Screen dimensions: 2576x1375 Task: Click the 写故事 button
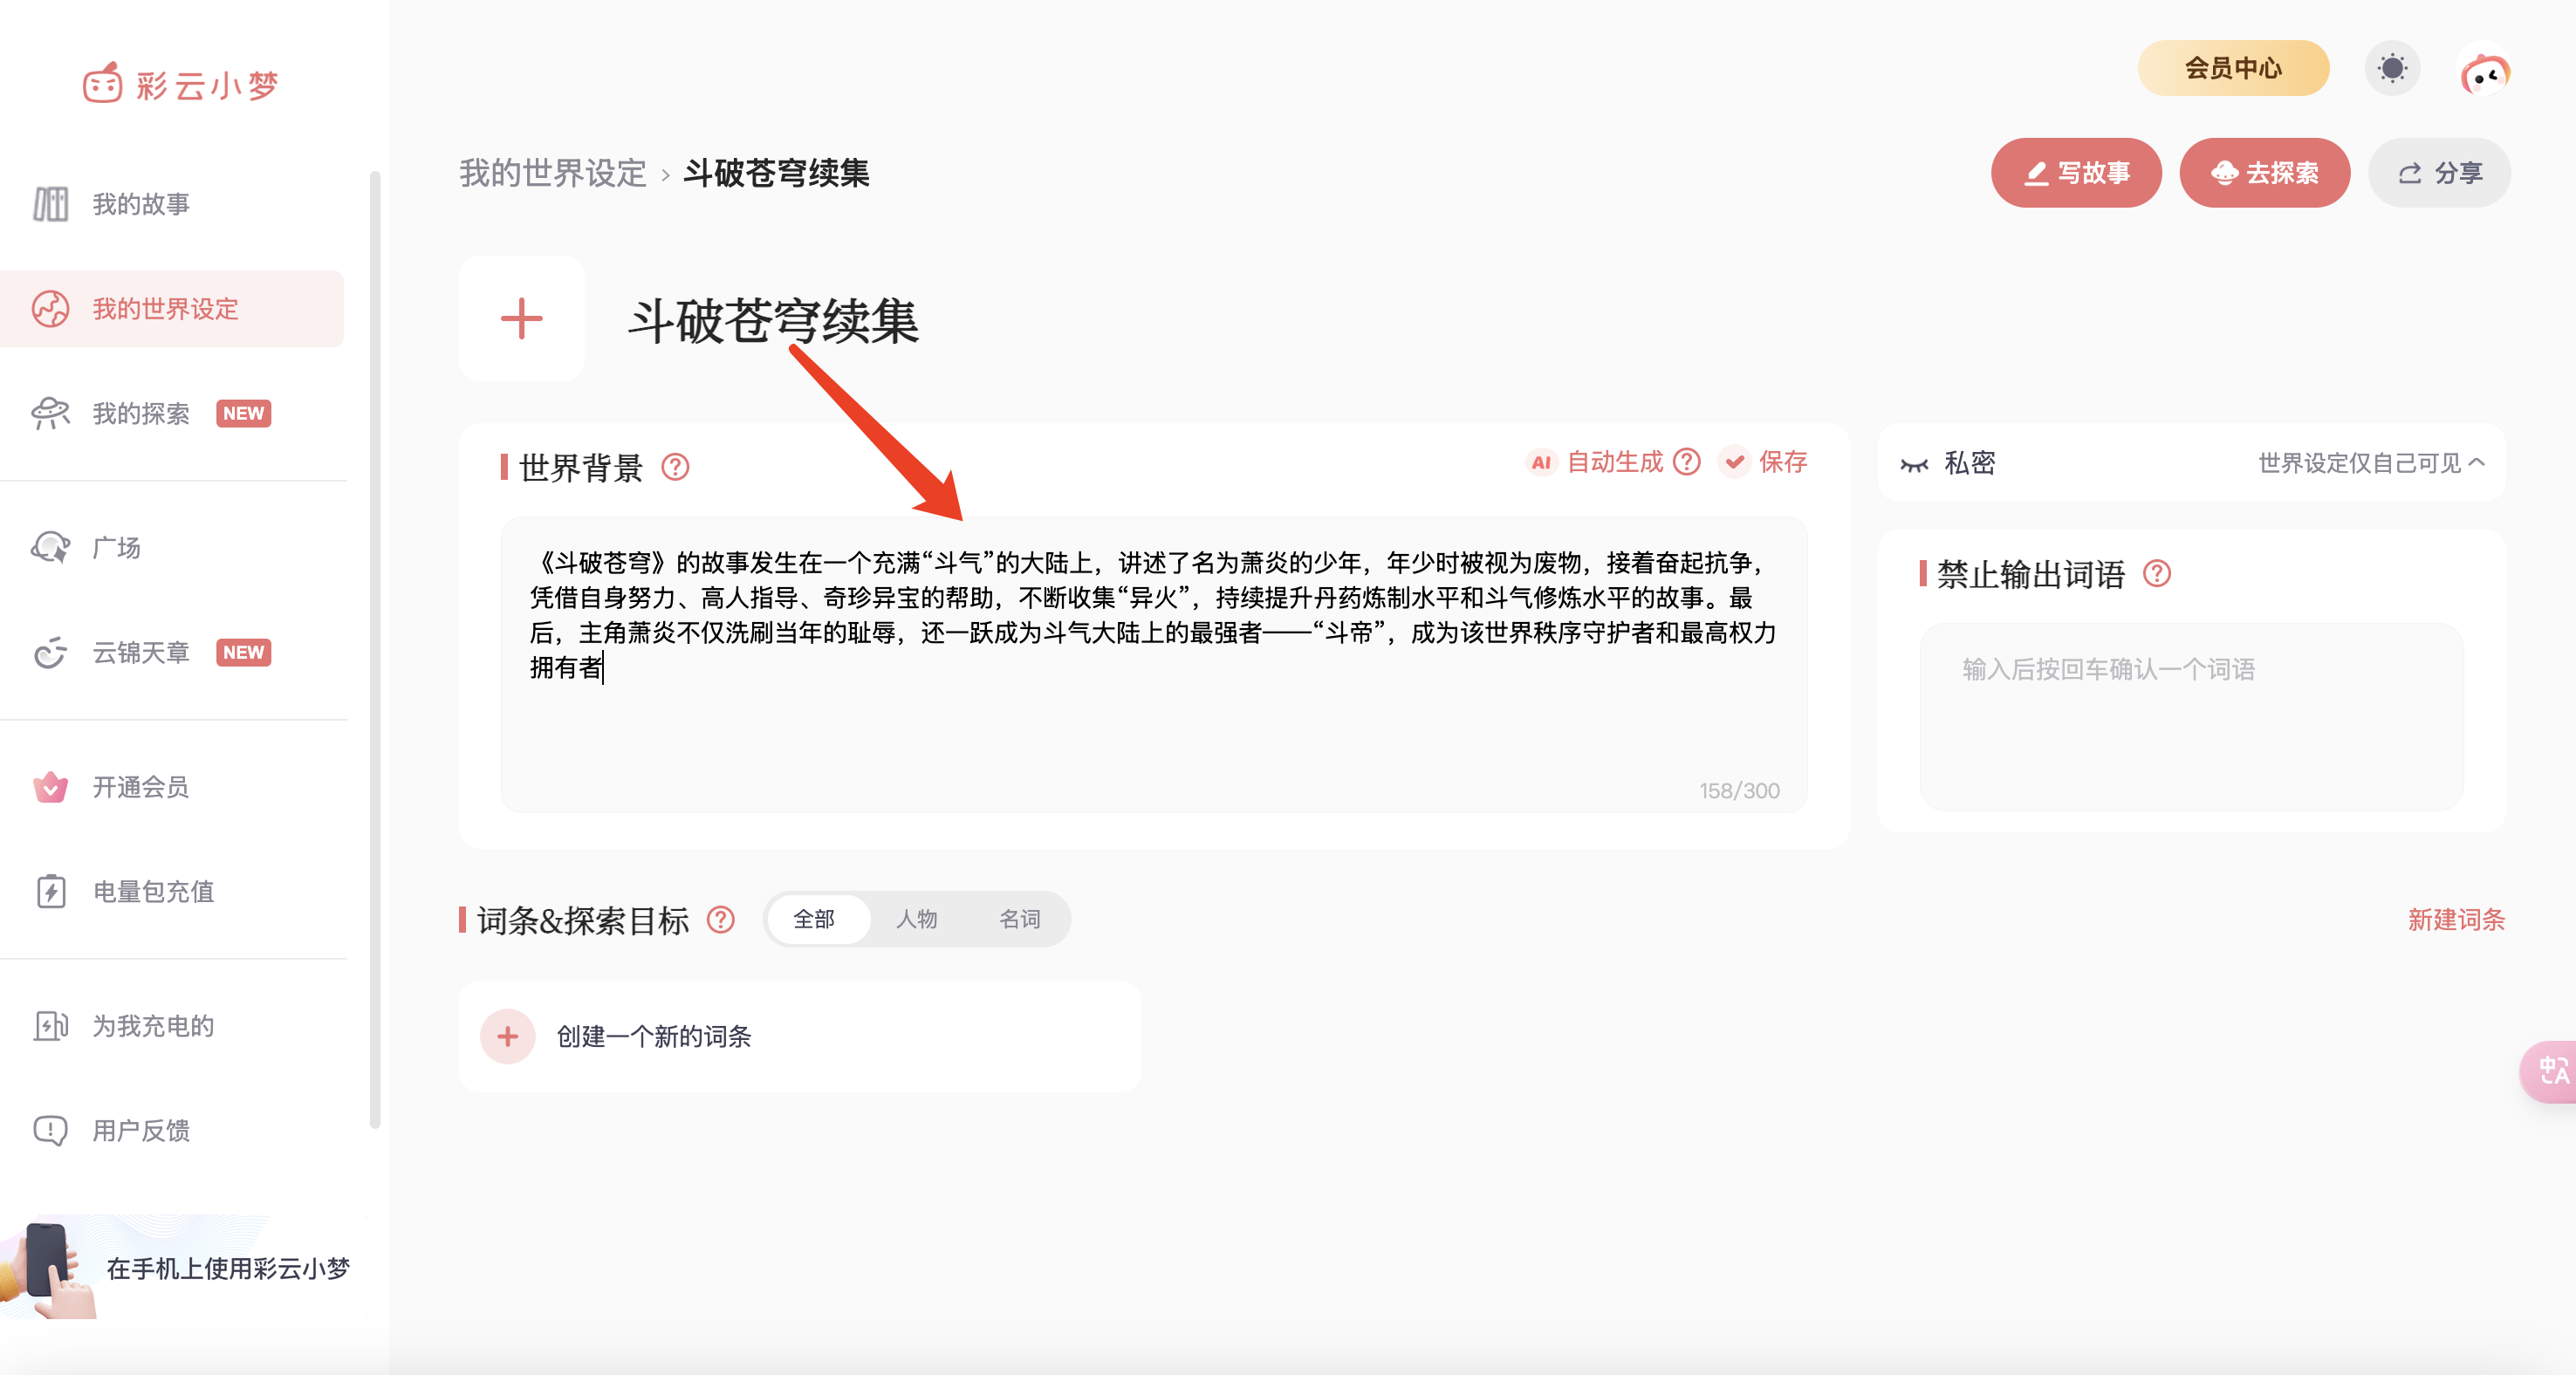point(2076,173)
